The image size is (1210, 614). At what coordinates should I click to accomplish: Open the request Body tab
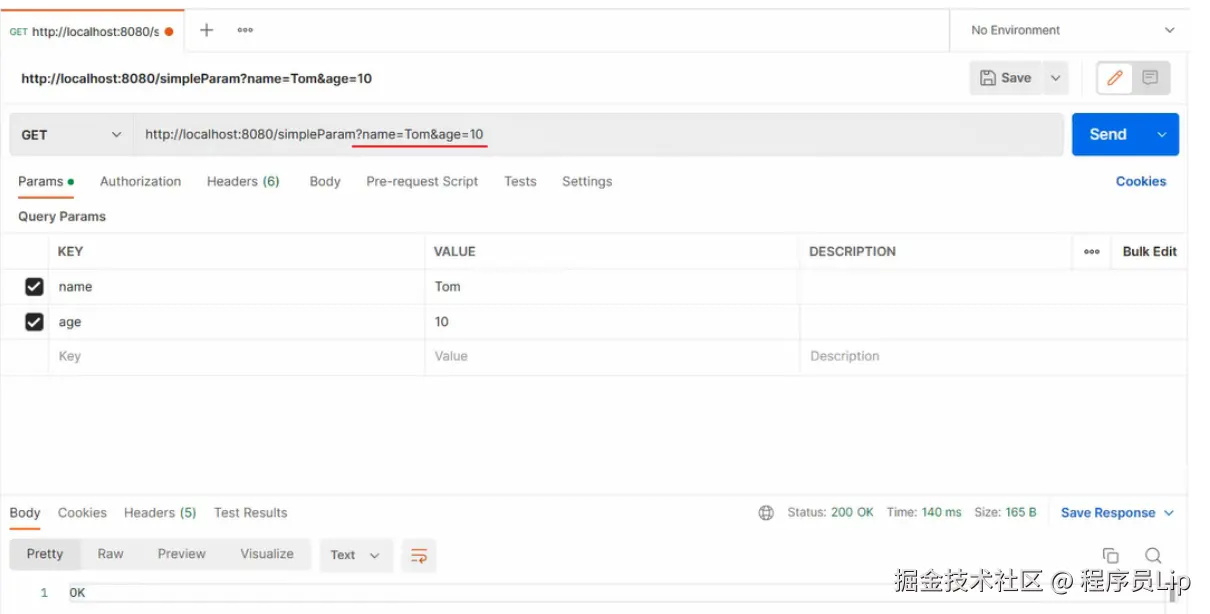coord(325,182)
